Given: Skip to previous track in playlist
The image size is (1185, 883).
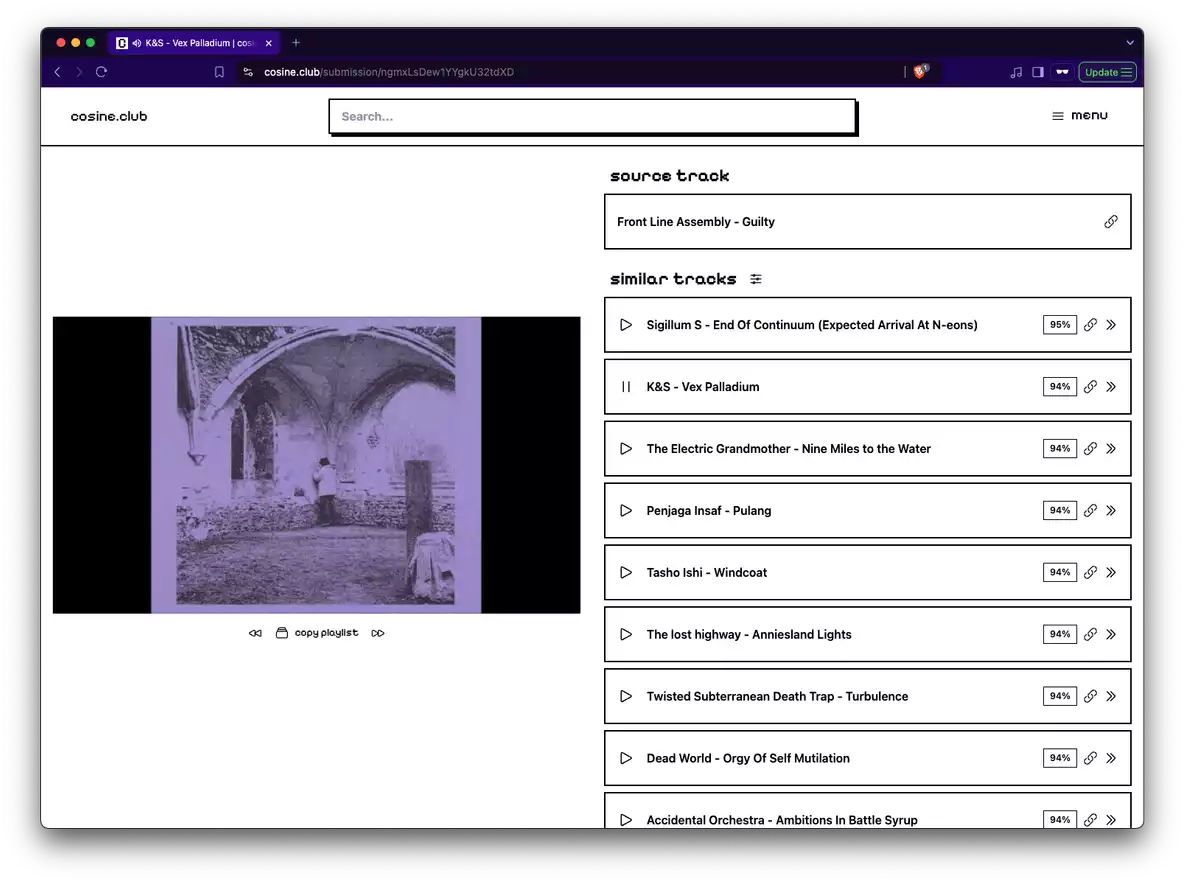Looking at the screenshot, I should click(x=255, y=634).
